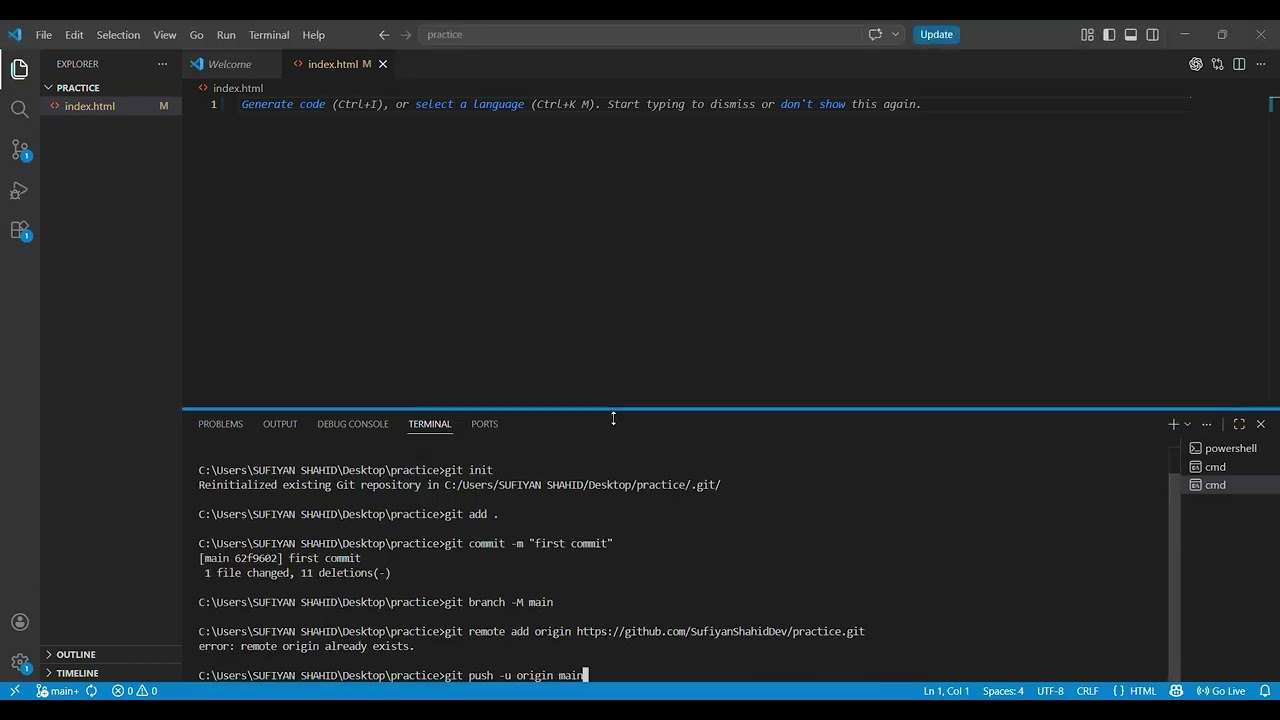
Task: Click the Update button in title bar
Action: point(936,35)
